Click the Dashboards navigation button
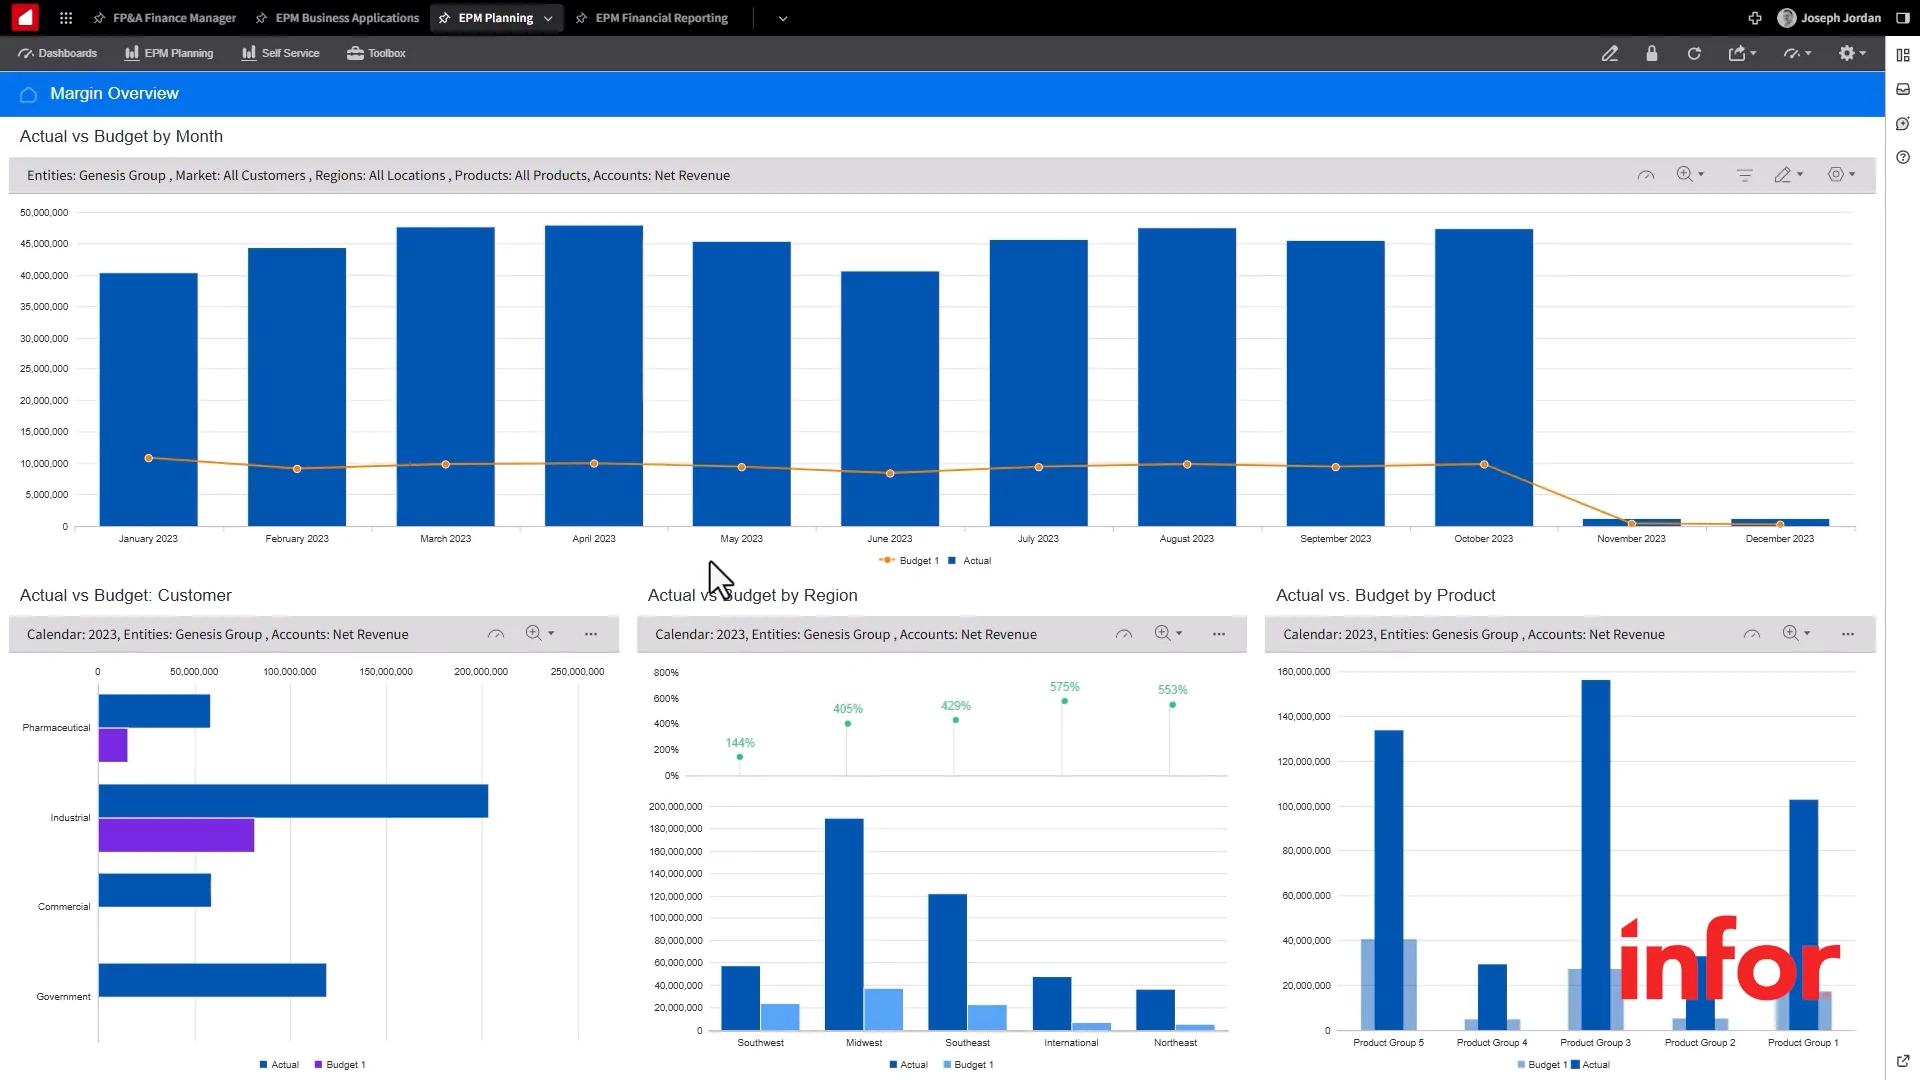 (57, 53)
